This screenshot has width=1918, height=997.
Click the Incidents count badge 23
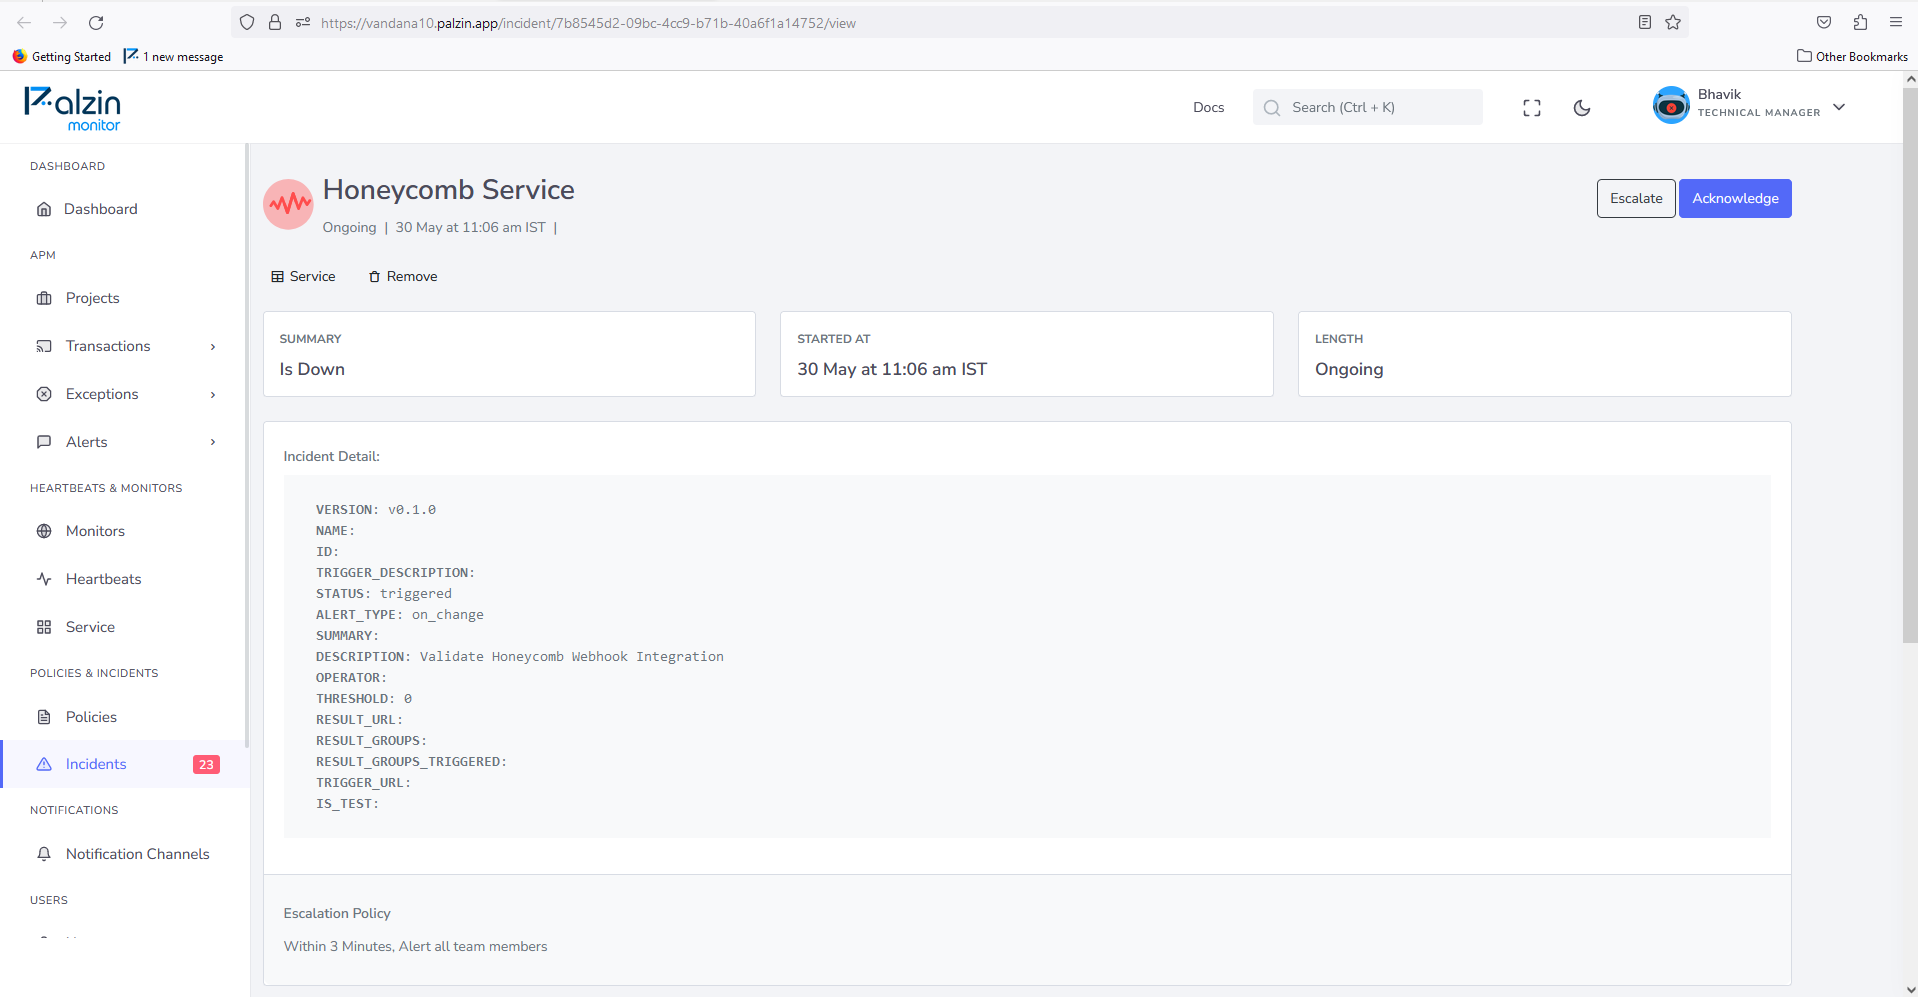(x=206, y=764)
